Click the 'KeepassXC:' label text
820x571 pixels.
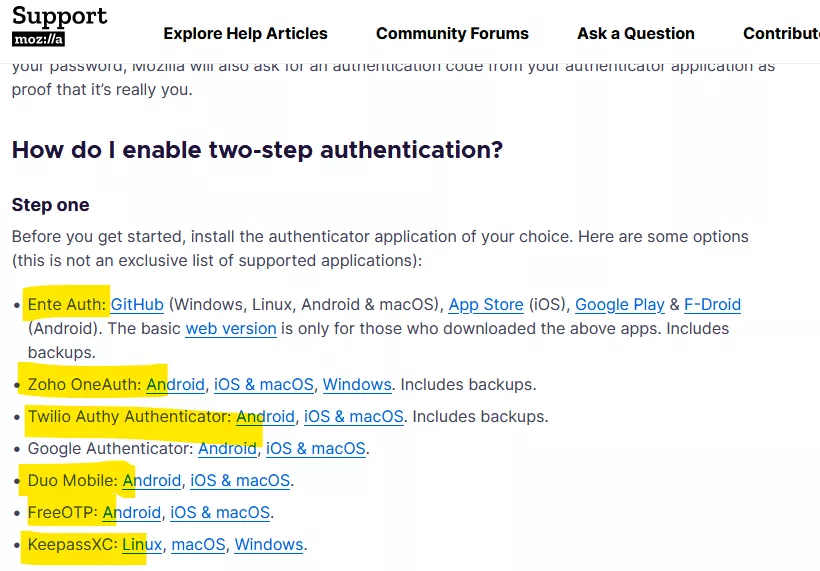[73, 544]
